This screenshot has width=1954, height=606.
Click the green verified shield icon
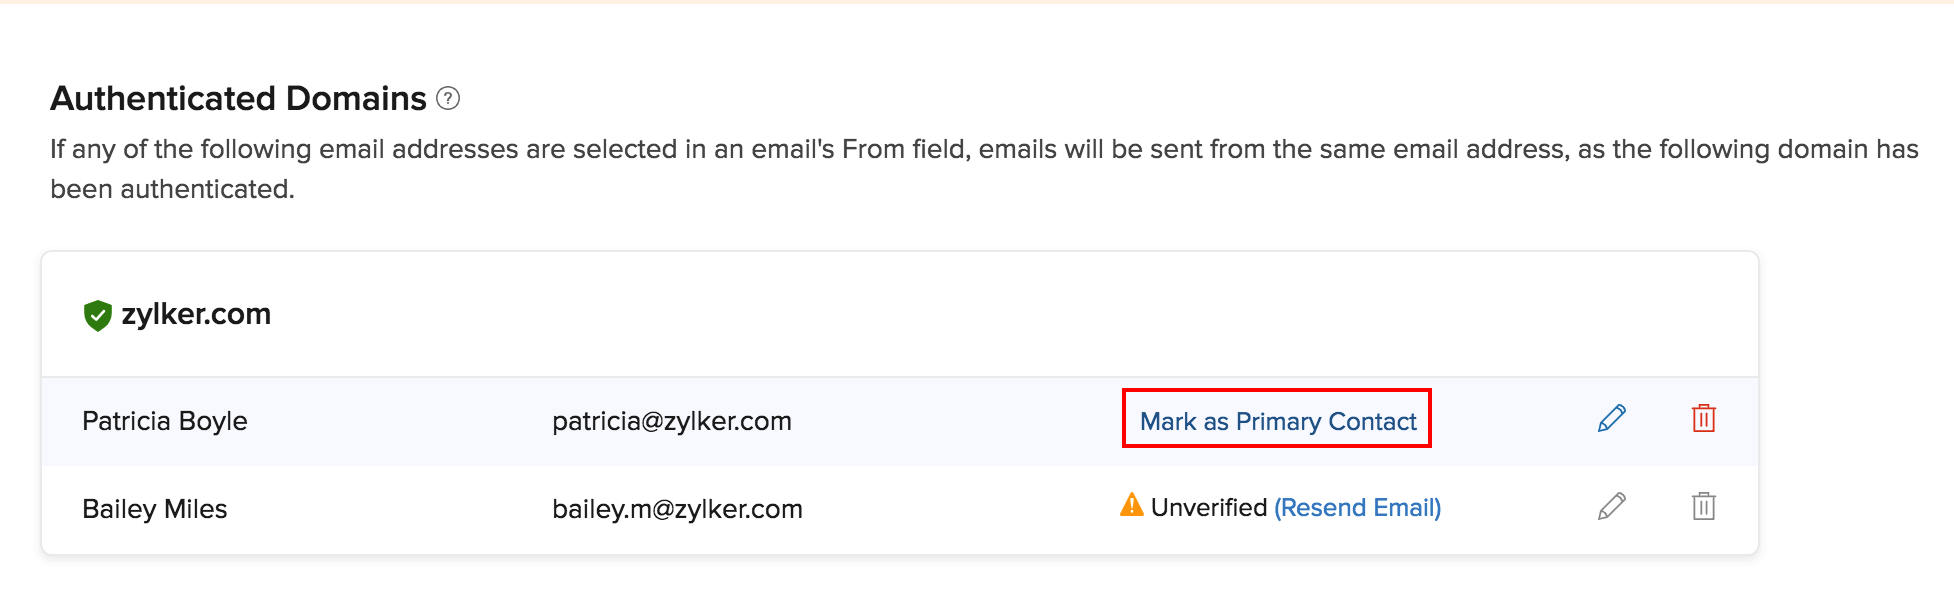pos(97,315)
